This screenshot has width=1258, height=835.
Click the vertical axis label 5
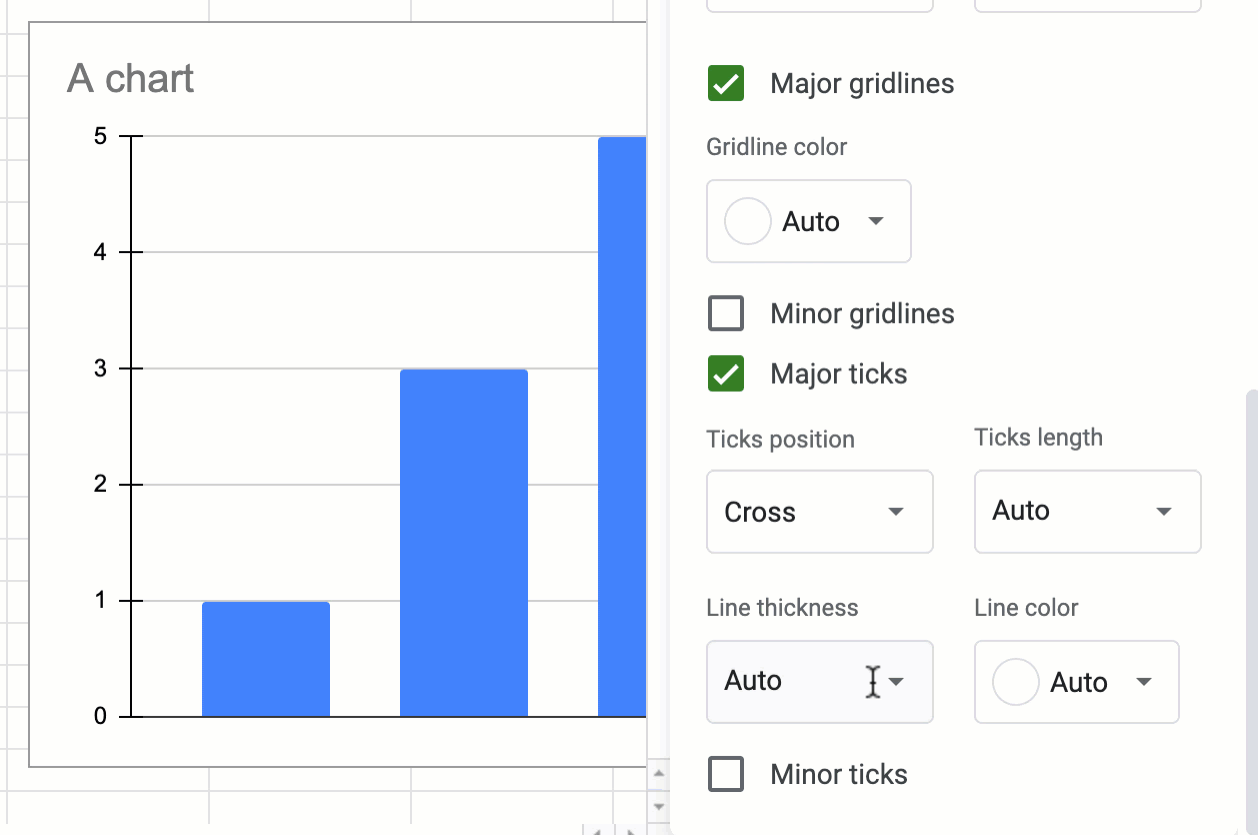(x=100, y=136)
